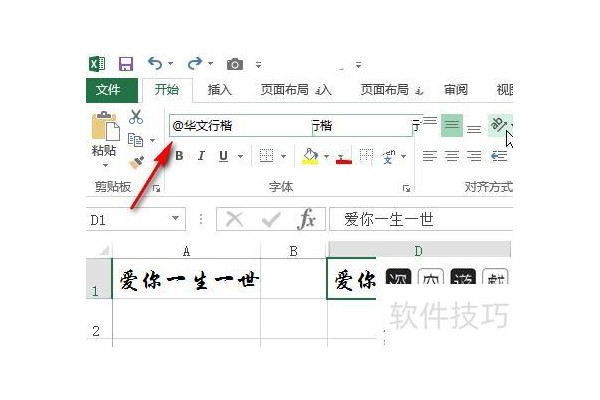Open the dropdown arrow next to the camera icon
This screenshot has height=400, width=600.
[259, 64]
